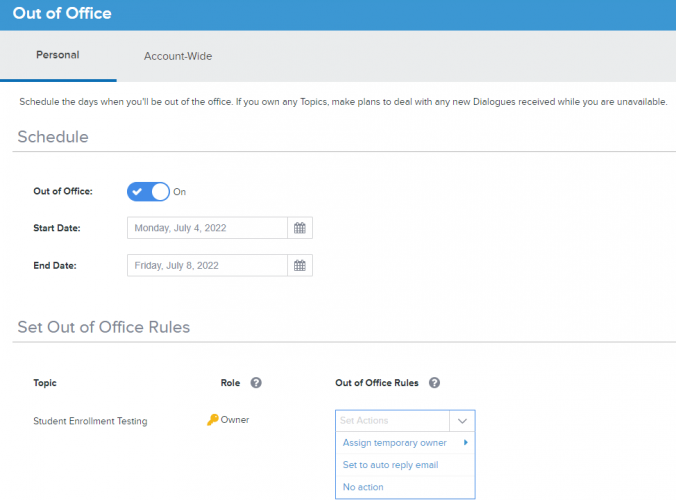The width and height of the screenshot is (676, 500).
Task: Click the End Date input field
Action: click(207, 265)
